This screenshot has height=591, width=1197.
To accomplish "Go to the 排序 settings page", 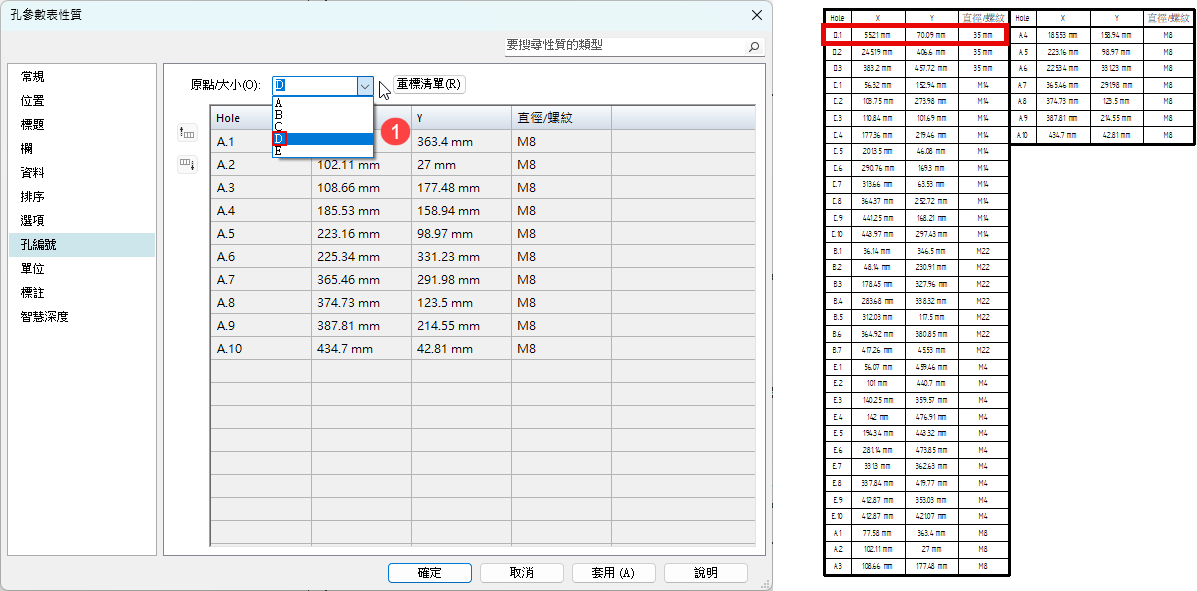I will pyautogui.click(x=33, y=197).
